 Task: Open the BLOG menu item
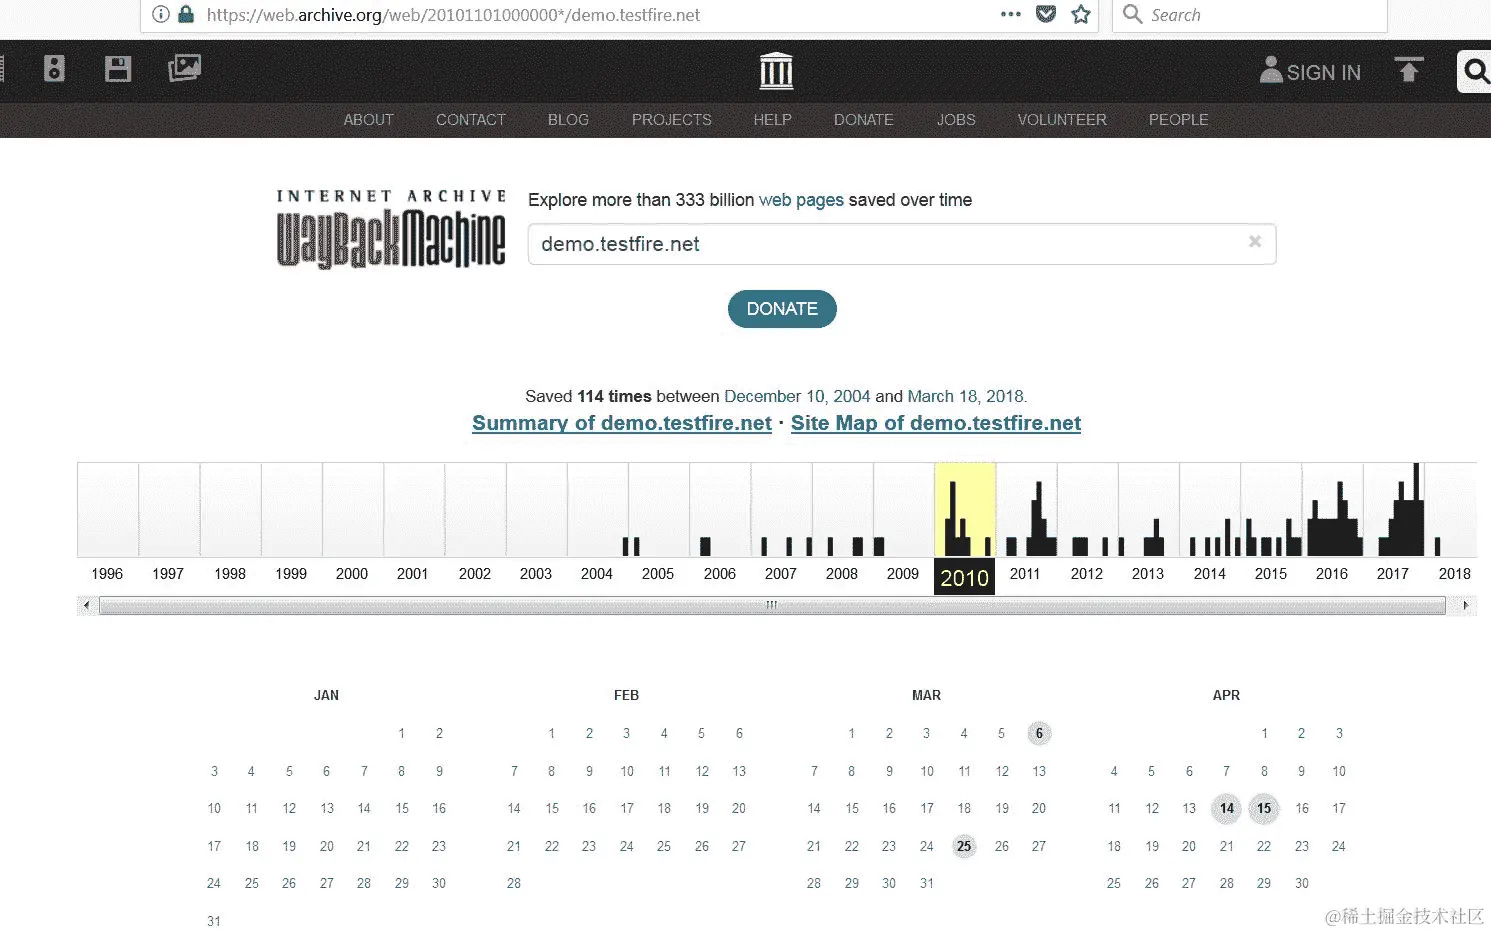click(x=568, y=119)
